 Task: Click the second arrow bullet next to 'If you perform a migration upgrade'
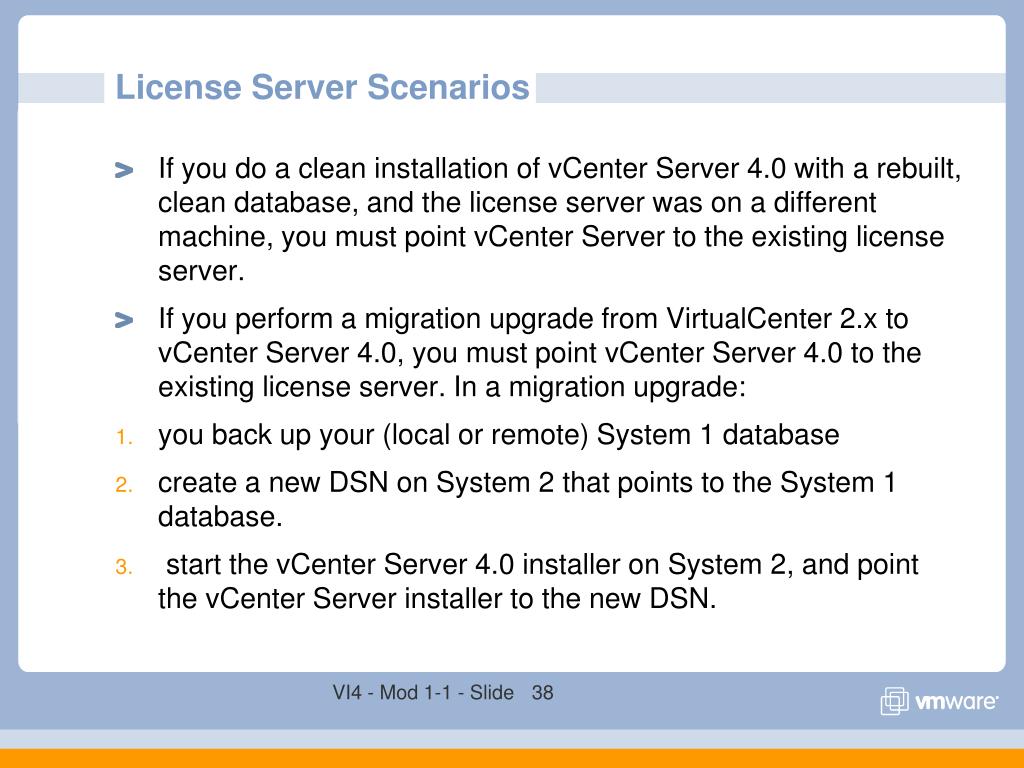tap(123, 321)
